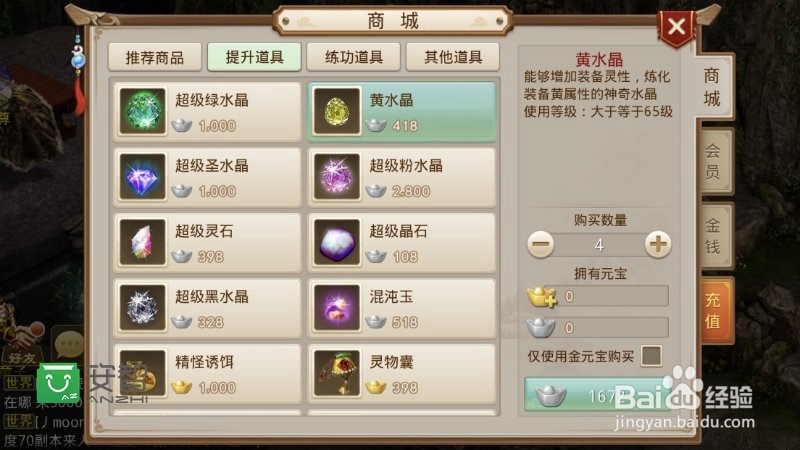The width and height of the screenshot is (800, 450).
Task: Decrease purchase quantity with minus button
Action: tap(540, 244)
